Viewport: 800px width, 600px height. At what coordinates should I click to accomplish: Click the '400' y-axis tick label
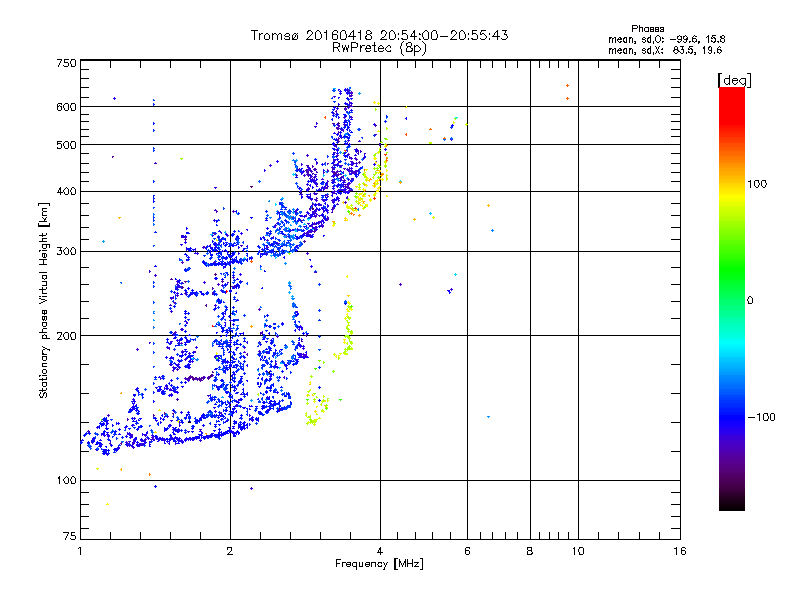66,192
